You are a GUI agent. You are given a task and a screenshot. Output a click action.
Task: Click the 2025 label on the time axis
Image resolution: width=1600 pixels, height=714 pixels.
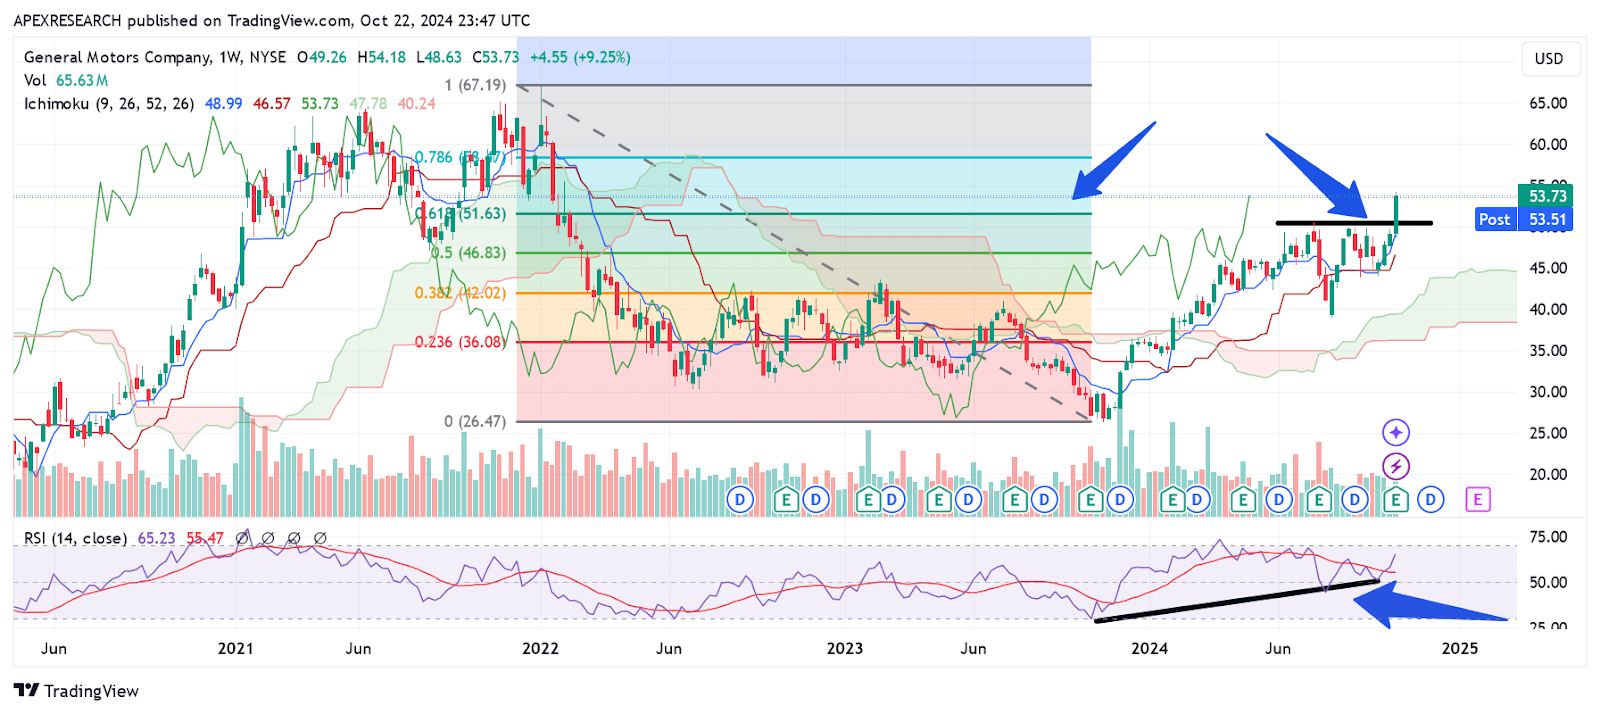pyautogui.click(x=1460, y=648)
